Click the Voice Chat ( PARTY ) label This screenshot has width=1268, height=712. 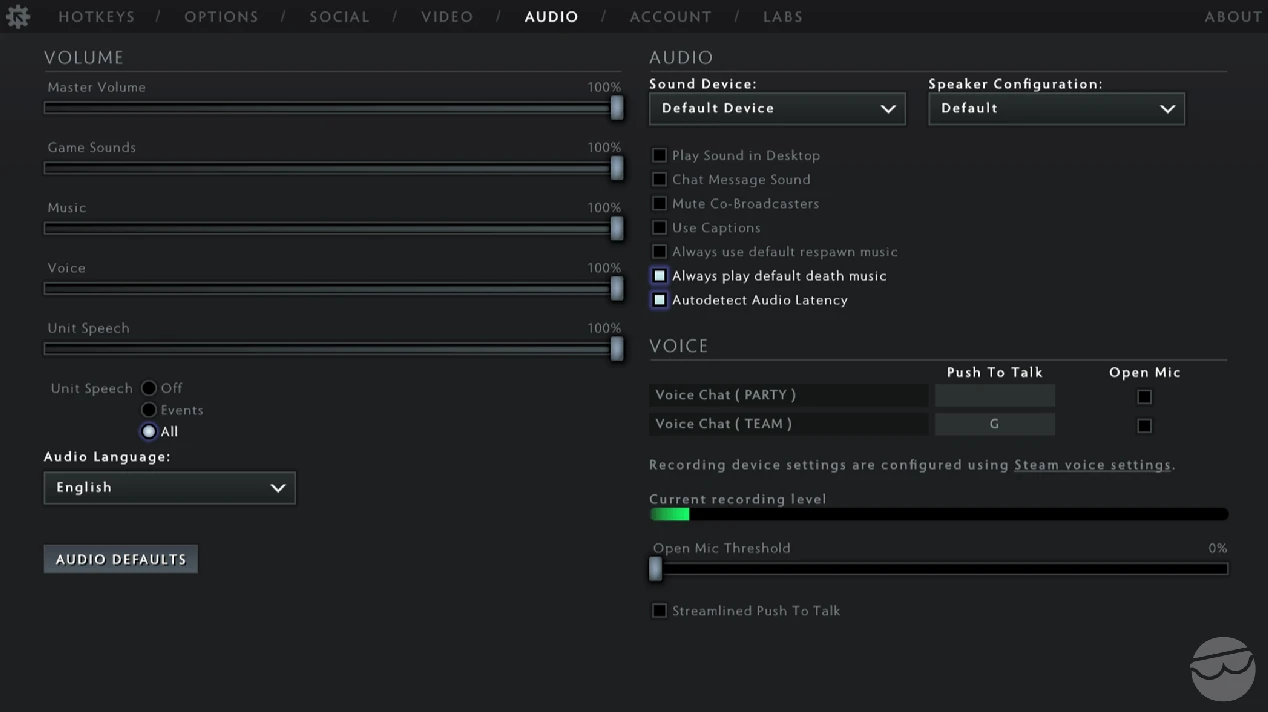(x=725, y=395)
